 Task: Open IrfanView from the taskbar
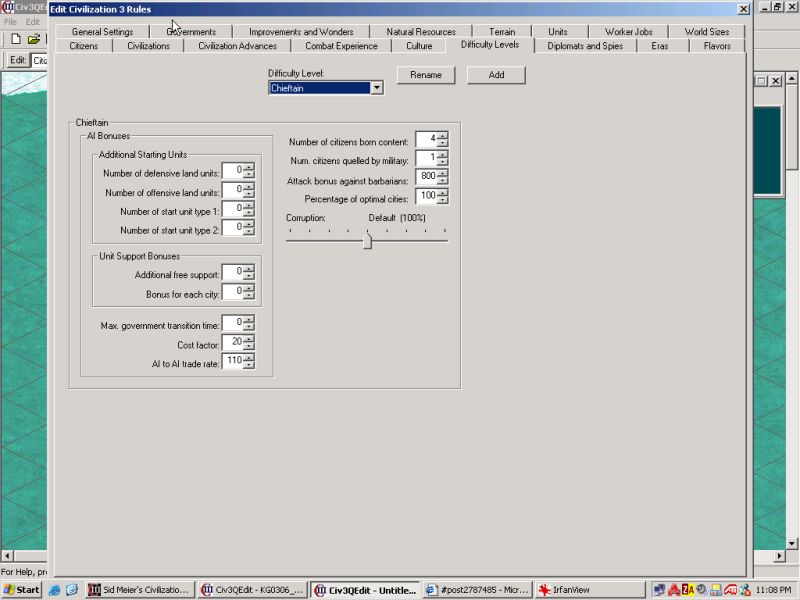click(x=573, y=590)
